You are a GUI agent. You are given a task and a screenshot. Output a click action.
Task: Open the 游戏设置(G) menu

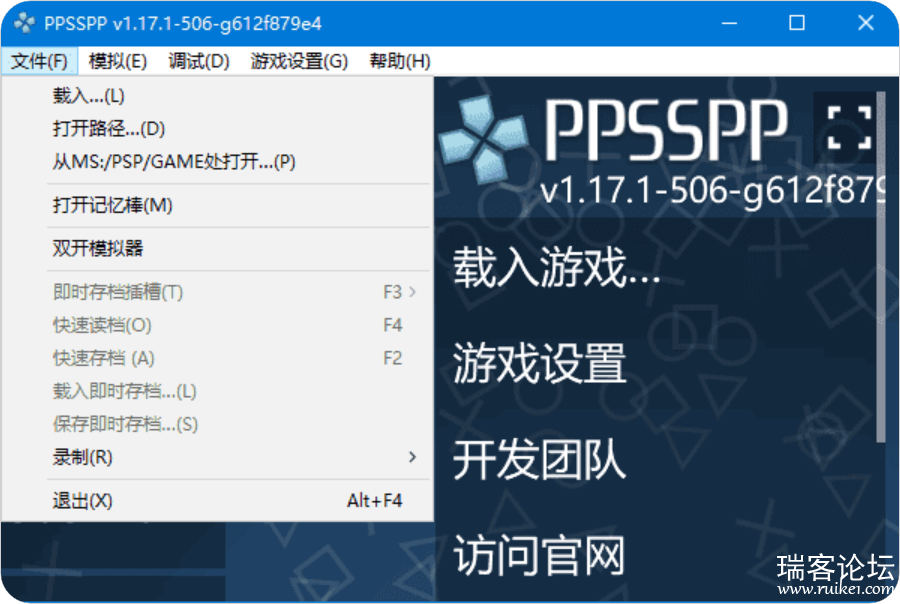coord(299,61)
